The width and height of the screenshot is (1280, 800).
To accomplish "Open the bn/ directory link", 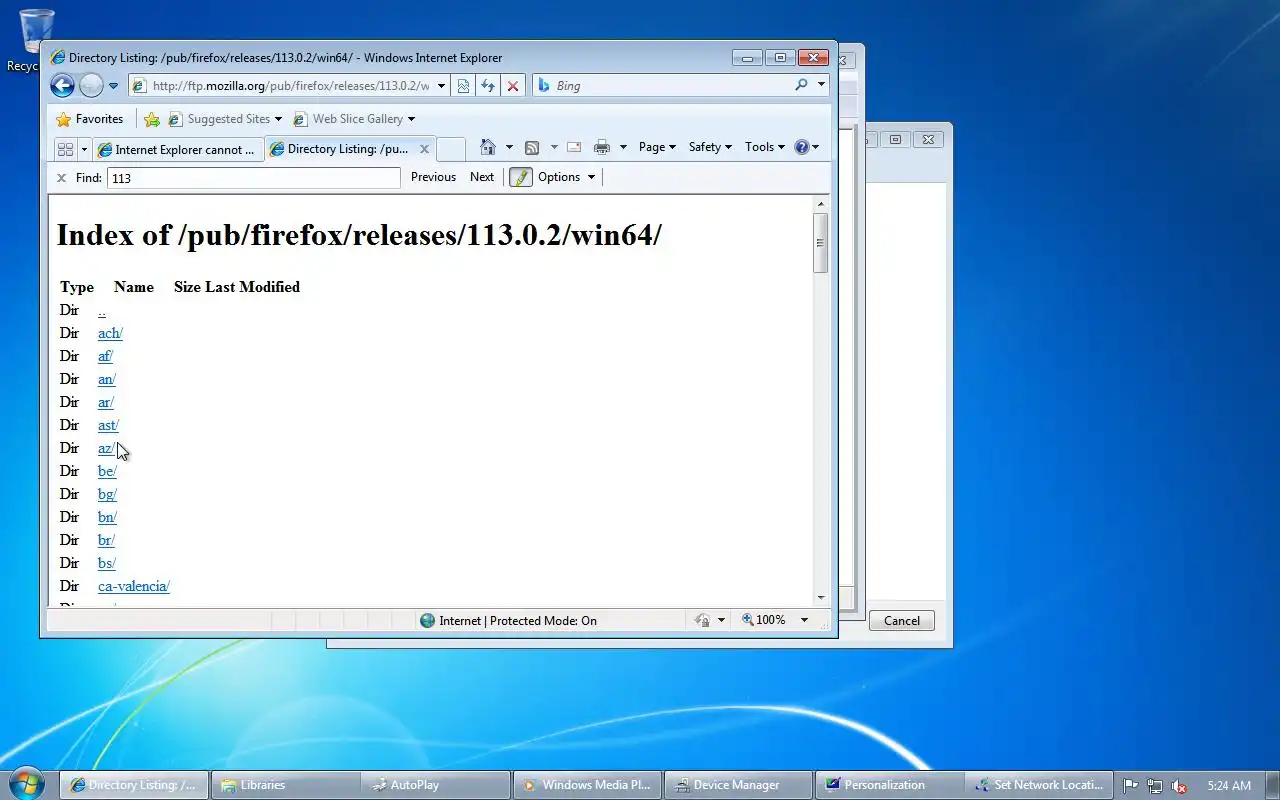I will click(107, 517).
